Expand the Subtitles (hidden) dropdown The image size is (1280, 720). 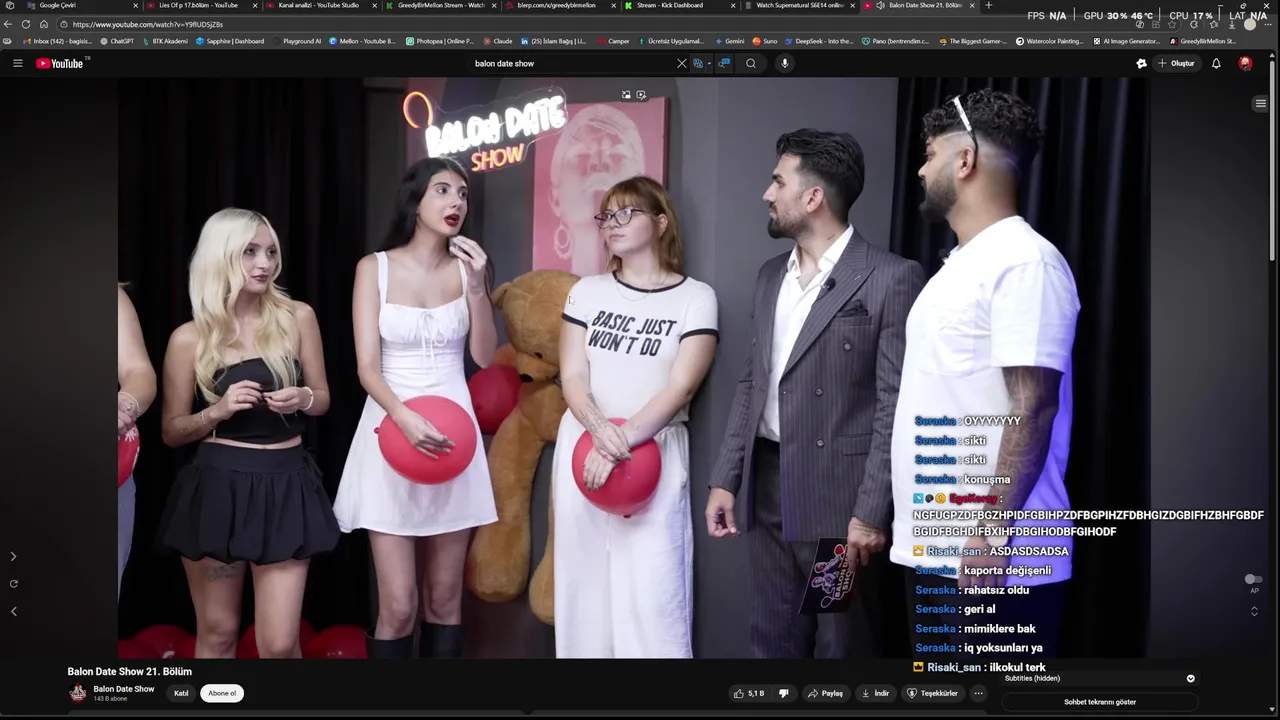click(1190, 678)
